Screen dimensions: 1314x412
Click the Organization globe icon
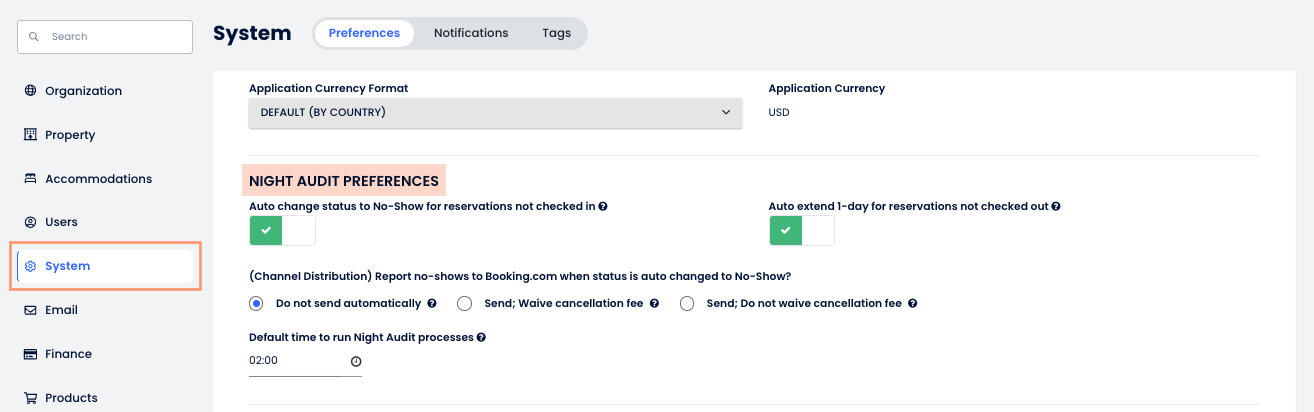point(30,91)
